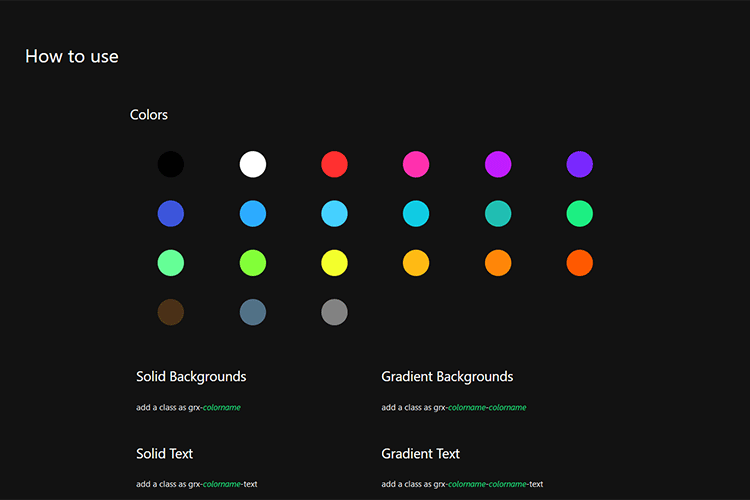
Task: Choose the lime green color circle
Action: (253, 263)
